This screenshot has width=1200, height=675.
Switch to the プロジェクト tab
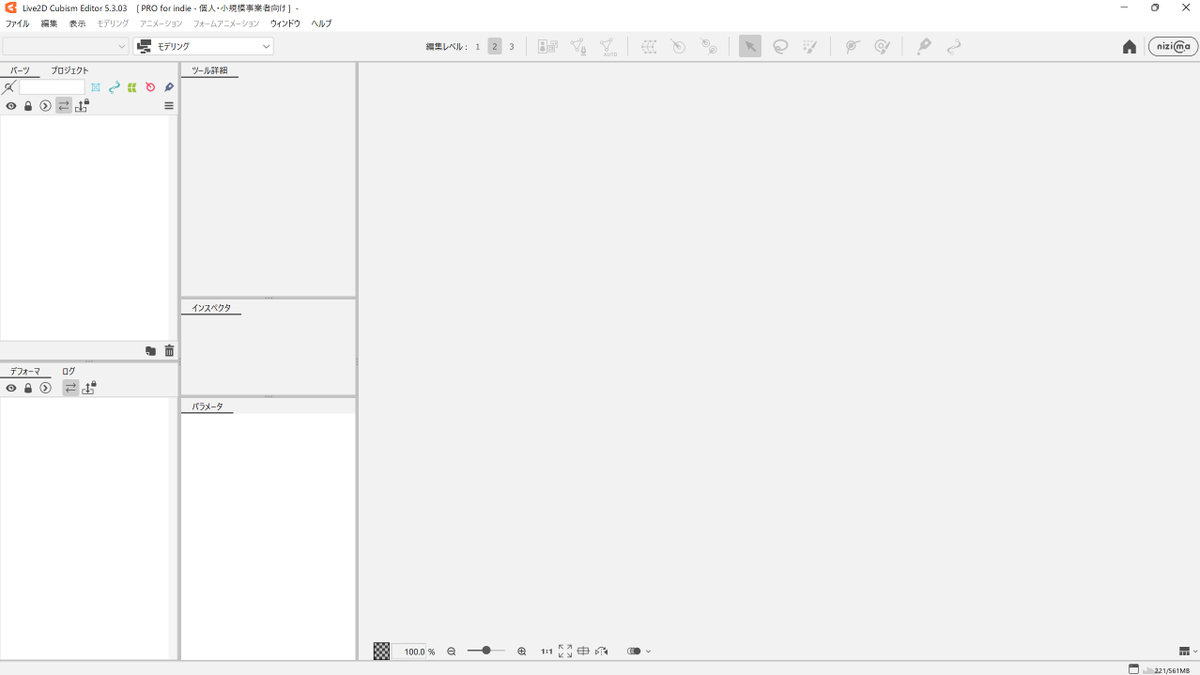(x=70, y=71)
